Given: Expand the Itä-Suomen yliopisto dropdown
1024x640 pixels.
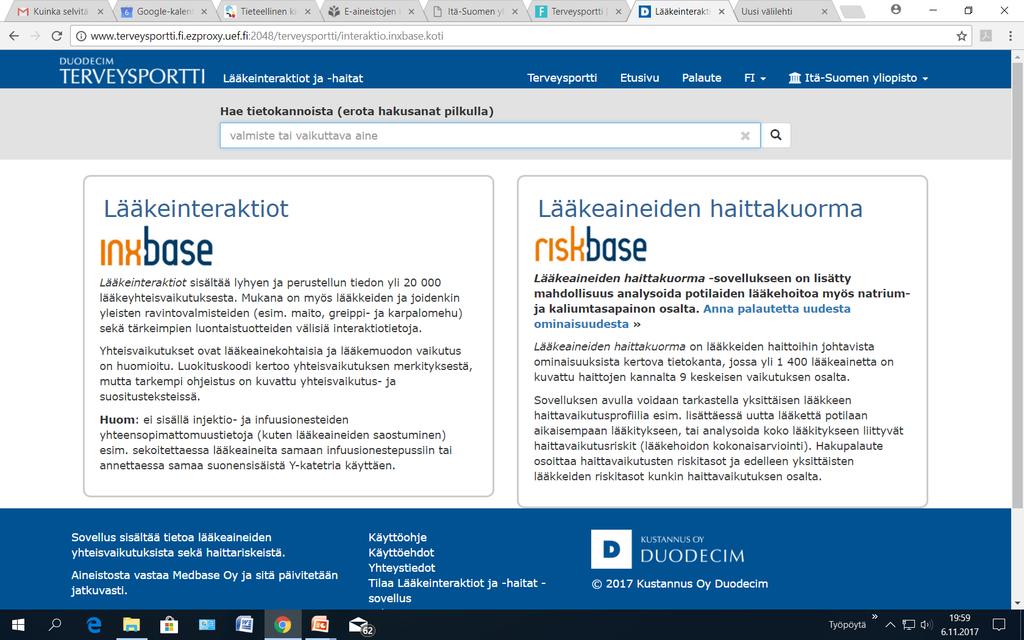Looking at the screenshot, I should 858,78.
